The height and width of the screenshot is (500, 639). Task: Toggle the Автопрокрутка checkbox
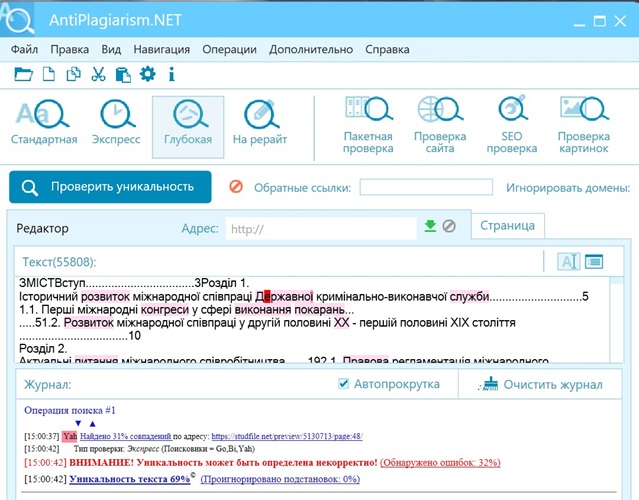tap(344, 383)
